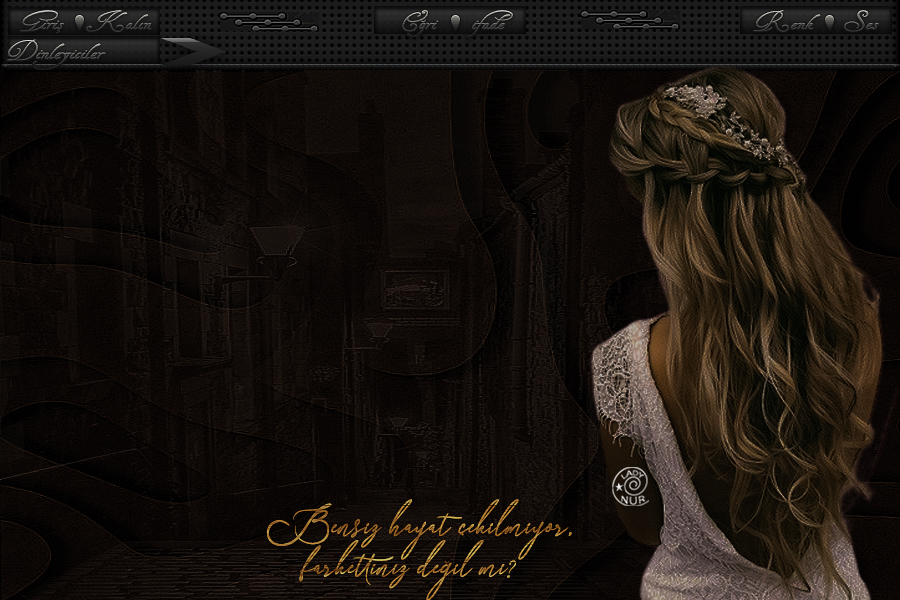Click the Giriş button
Screen dimensions: 900x600
coord(42,22)
